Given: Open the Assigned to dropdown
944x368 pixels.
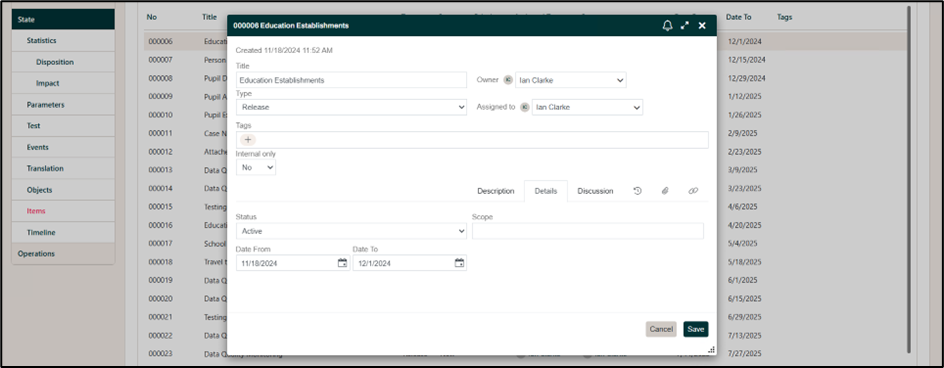Looking at the screenshot, I should coord(587,107).
